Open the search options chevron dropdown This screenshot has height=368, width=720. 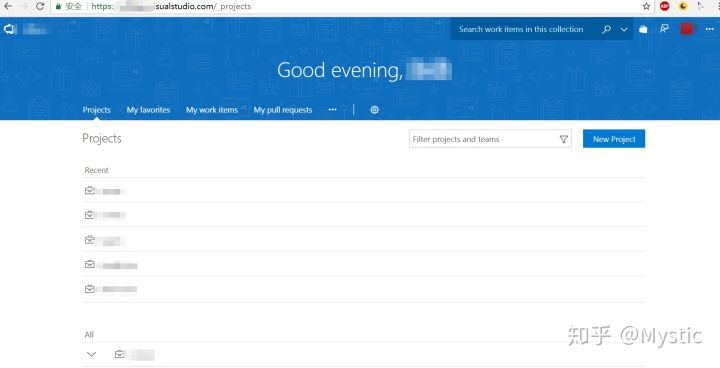pyautogui.click(x=624, y=29)
